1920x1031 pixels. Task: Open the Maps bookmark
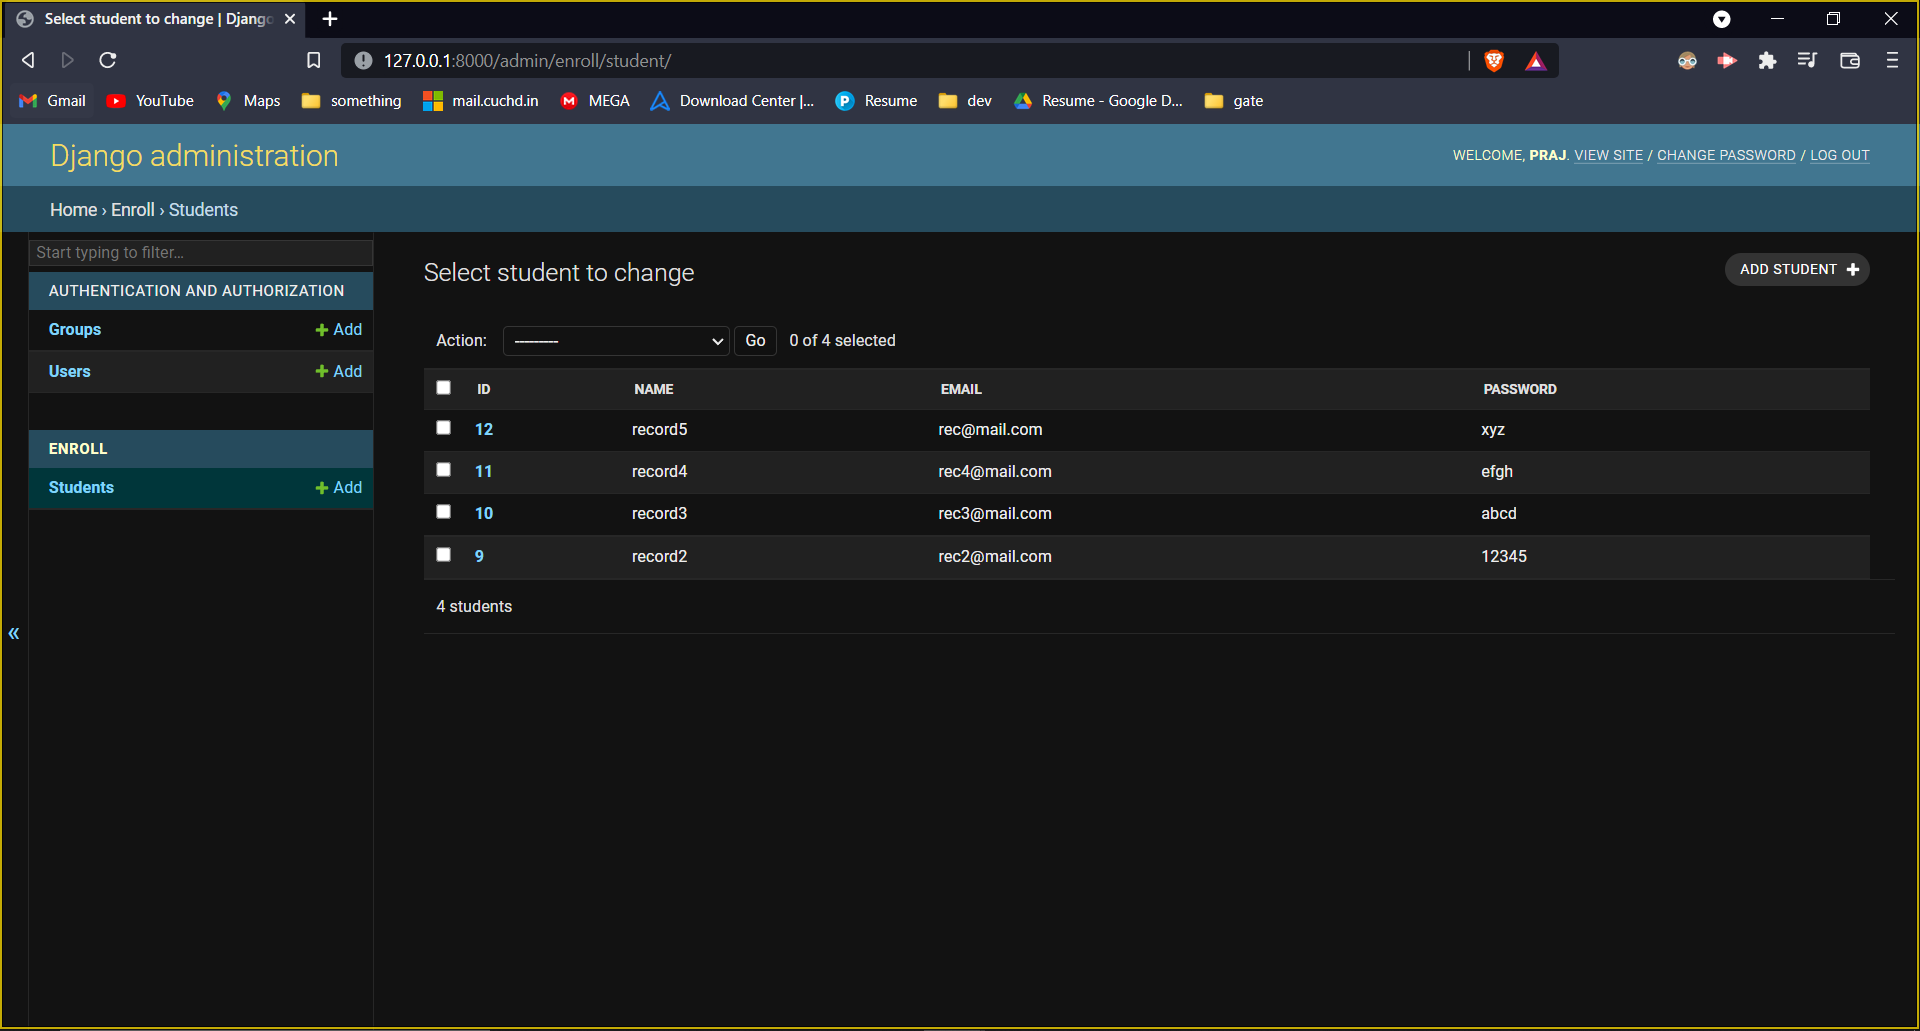[248, 101]
